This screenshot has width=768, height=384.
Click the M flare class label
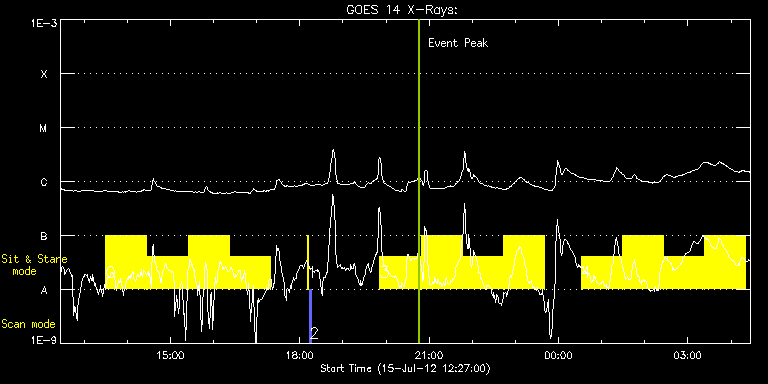point(44,128)
